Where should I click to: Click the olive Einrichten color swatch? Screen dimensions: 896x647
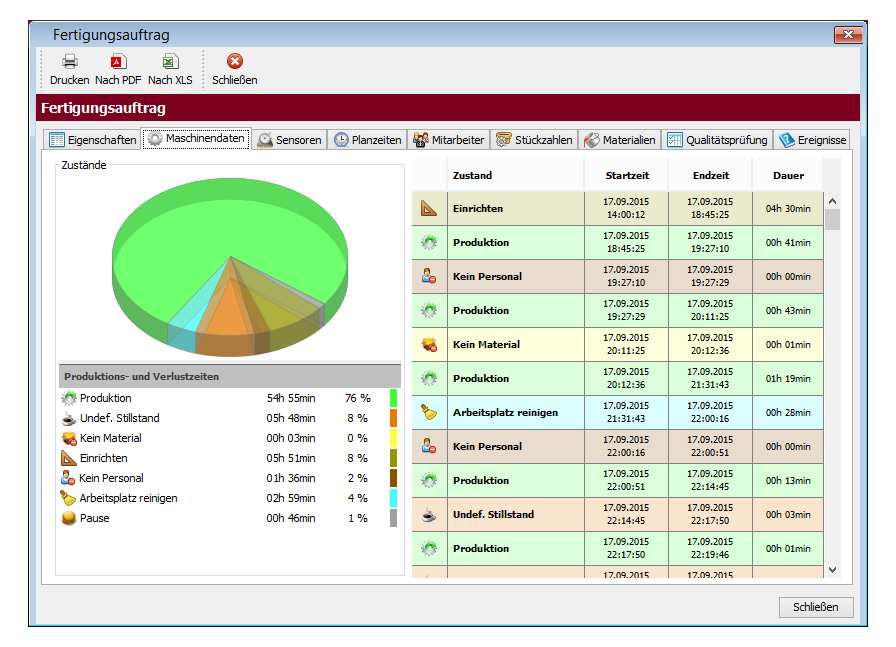(393, 458)
